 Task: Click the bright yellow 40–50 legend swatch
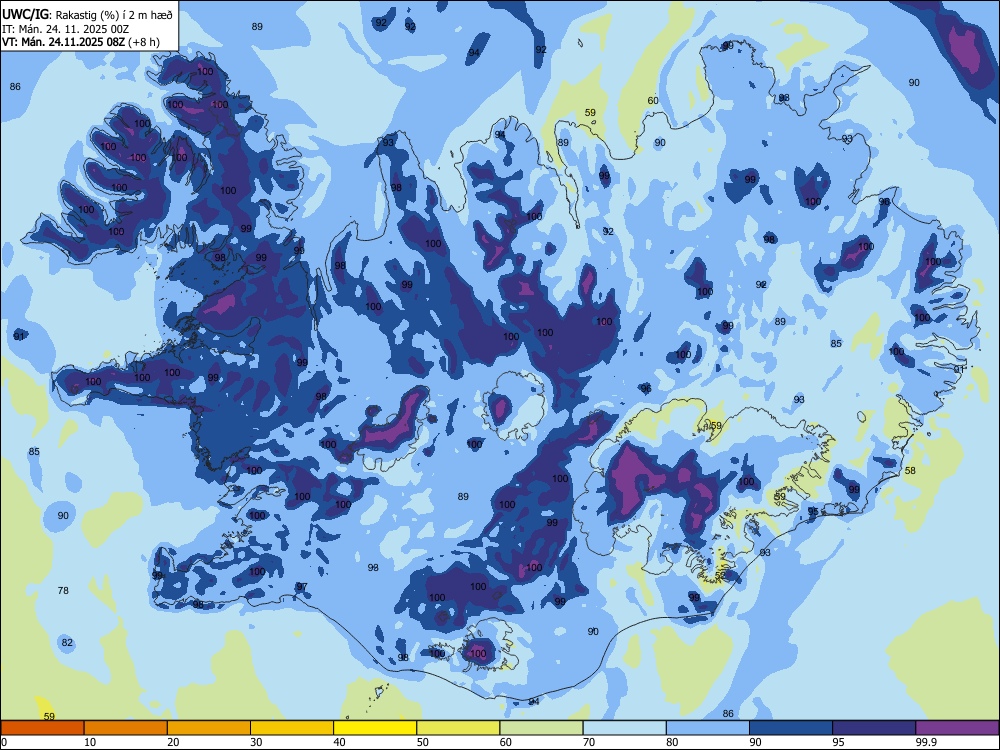[x=375, y=728]
